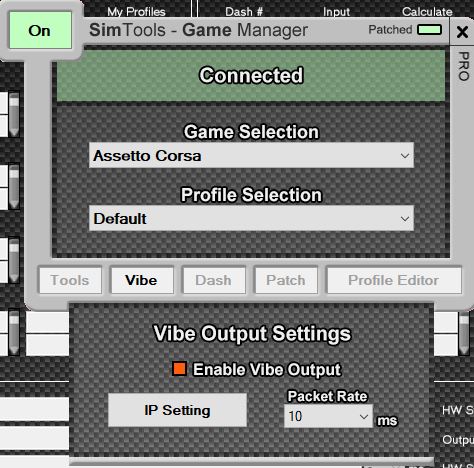Open the Profile Editor
Image resolution: width=474 pixels, height=468 pixels.
click(x=394, y=280)
